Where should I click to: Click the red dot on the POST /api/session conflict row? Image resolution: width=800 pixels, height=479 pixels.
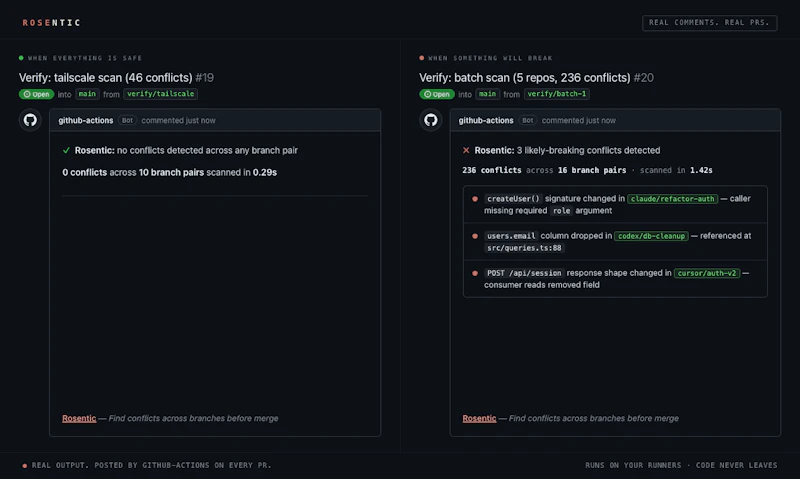click(475, 273)
